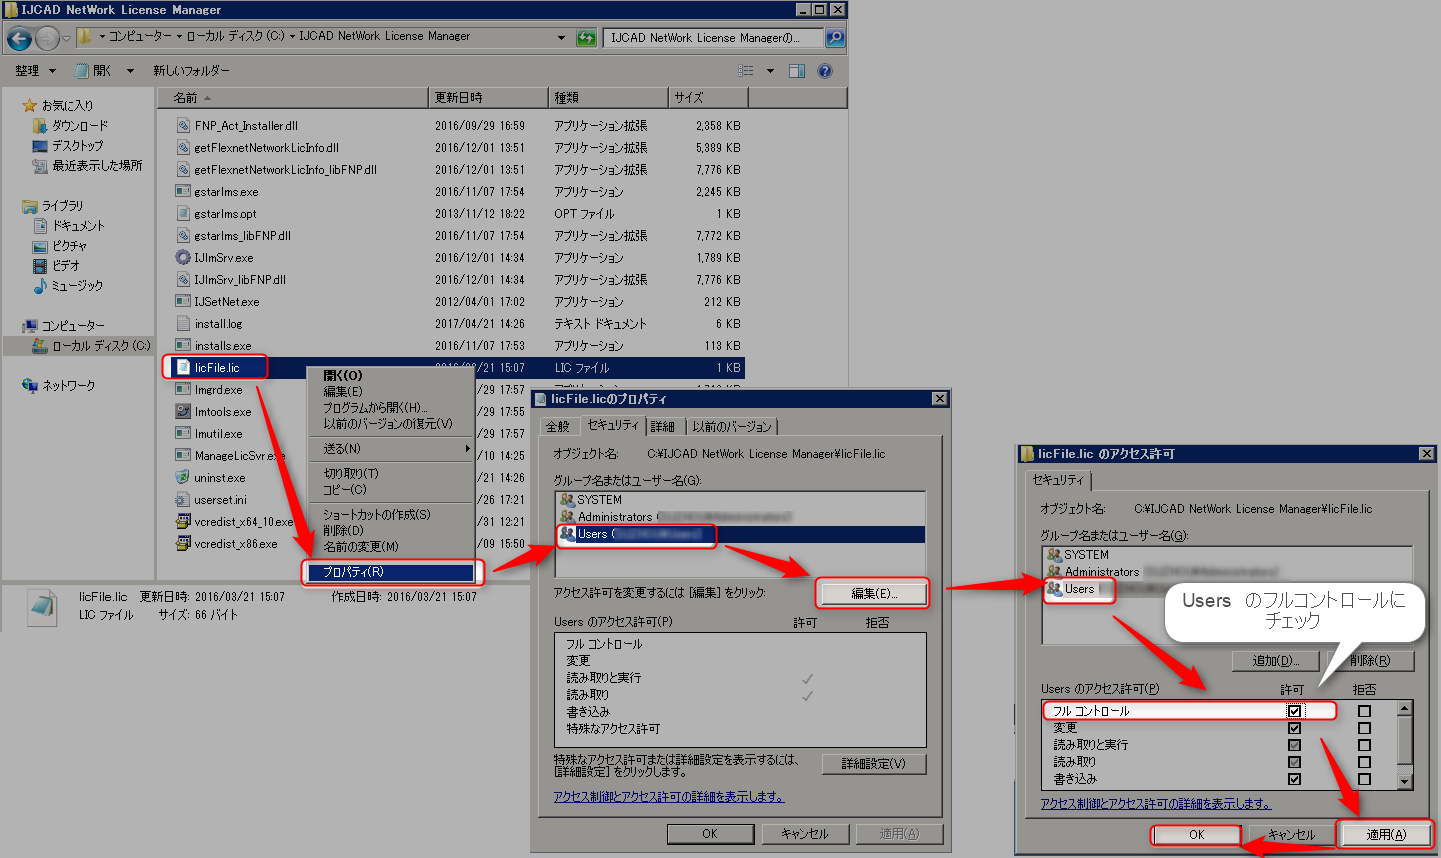
Task: Click the ダウンロード folder icon in sidebar
Action: (40, 126)
